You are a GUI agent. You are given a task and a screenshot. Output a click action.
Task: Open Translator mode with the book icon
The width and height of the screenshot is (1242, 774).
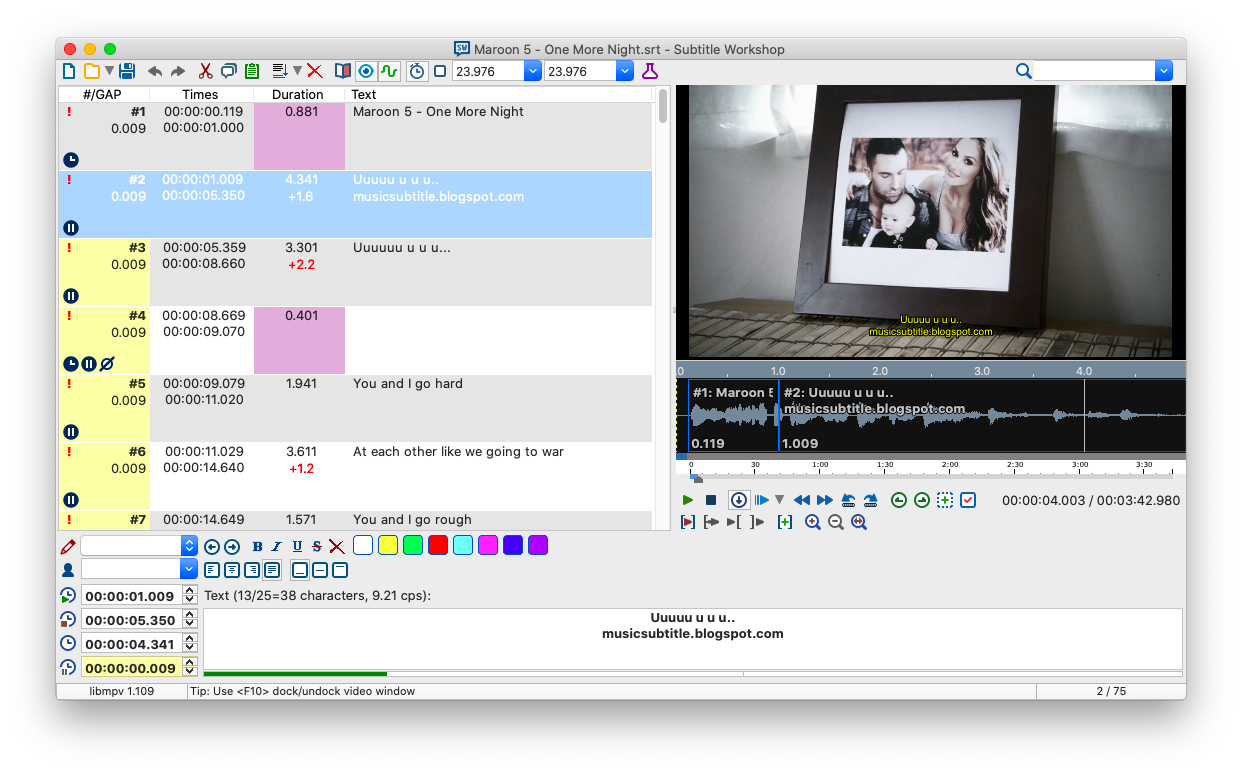[341, 71]
